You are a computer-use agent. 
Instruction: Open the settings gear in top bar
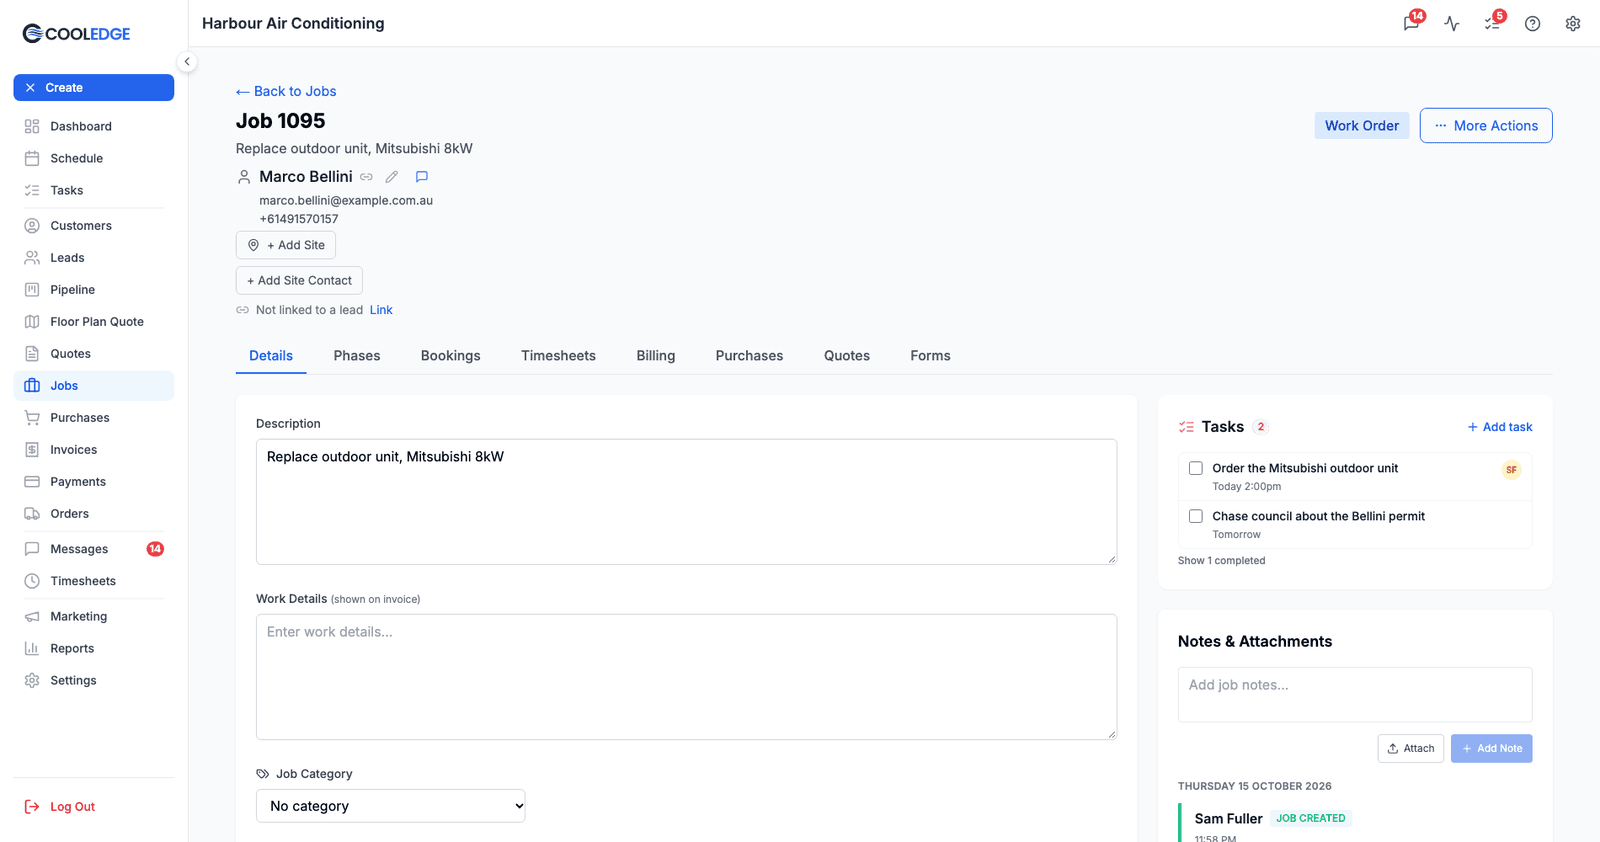point(1573,23)
